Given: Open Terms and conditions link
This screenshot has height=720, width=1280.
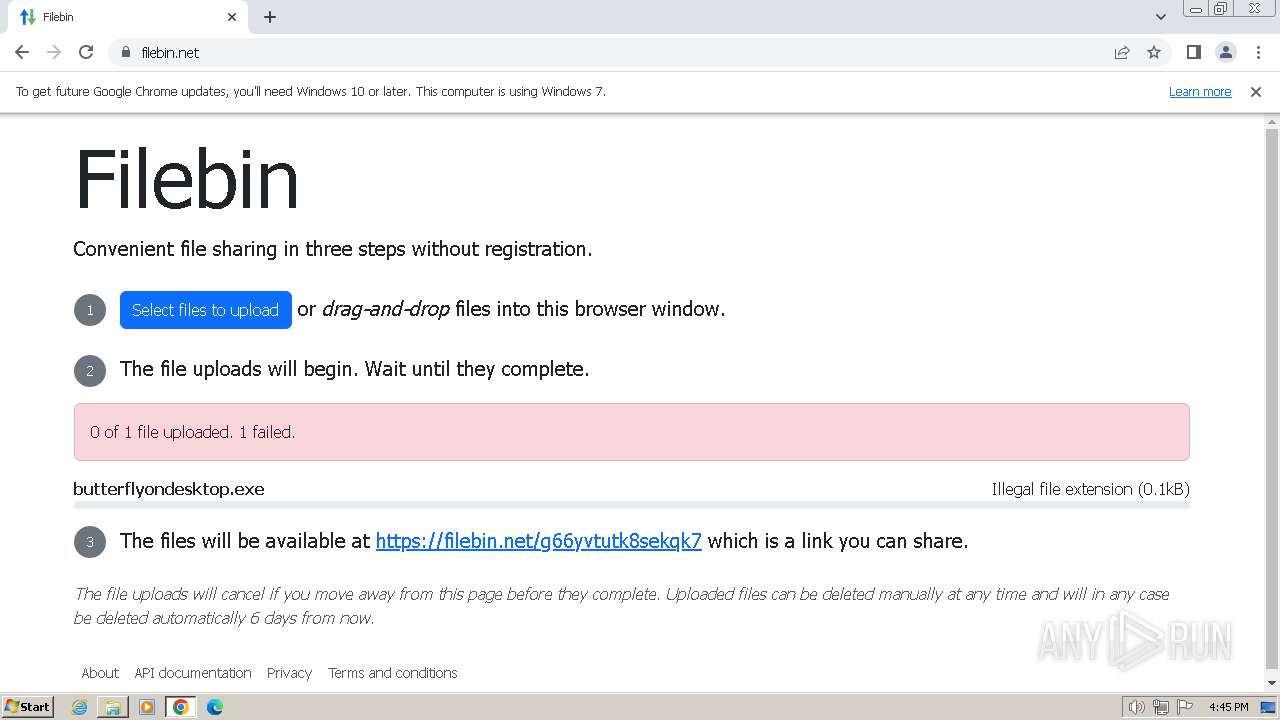Looking at the screenshot, I should [393, 673].
